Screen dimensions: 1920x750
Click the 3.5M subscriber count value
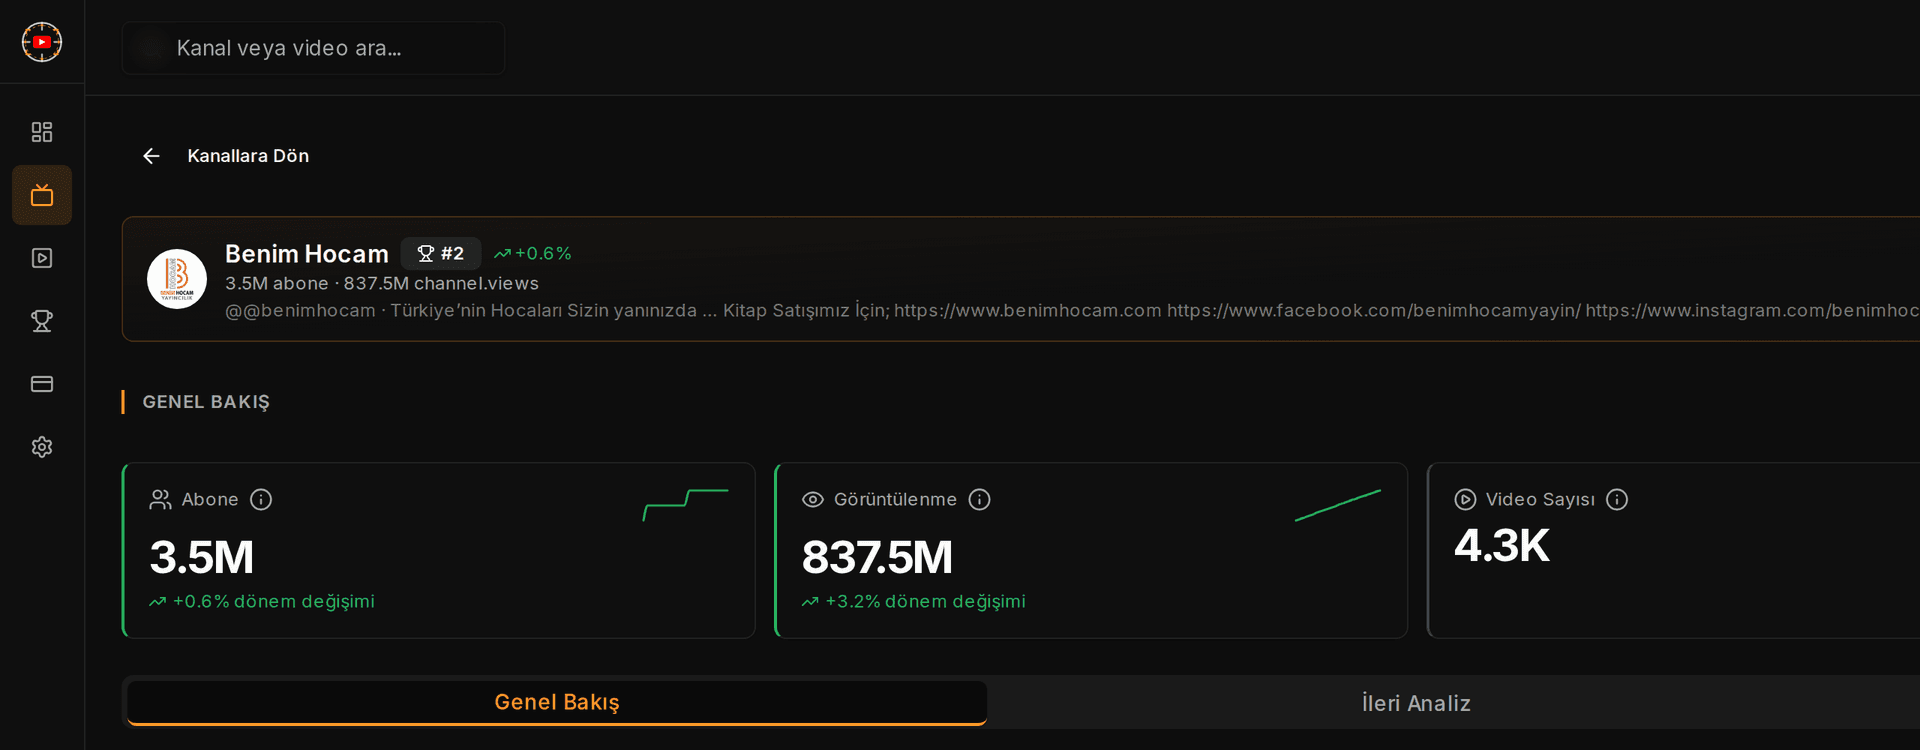coord(202,557)
